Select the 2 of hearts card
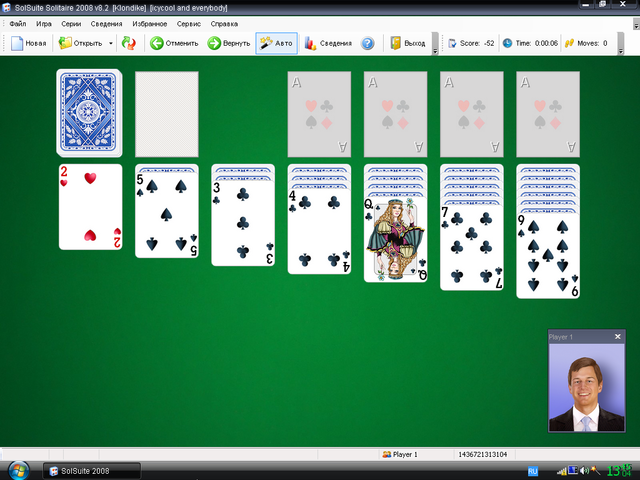This screenshot has width=640, height=480. 90,207
